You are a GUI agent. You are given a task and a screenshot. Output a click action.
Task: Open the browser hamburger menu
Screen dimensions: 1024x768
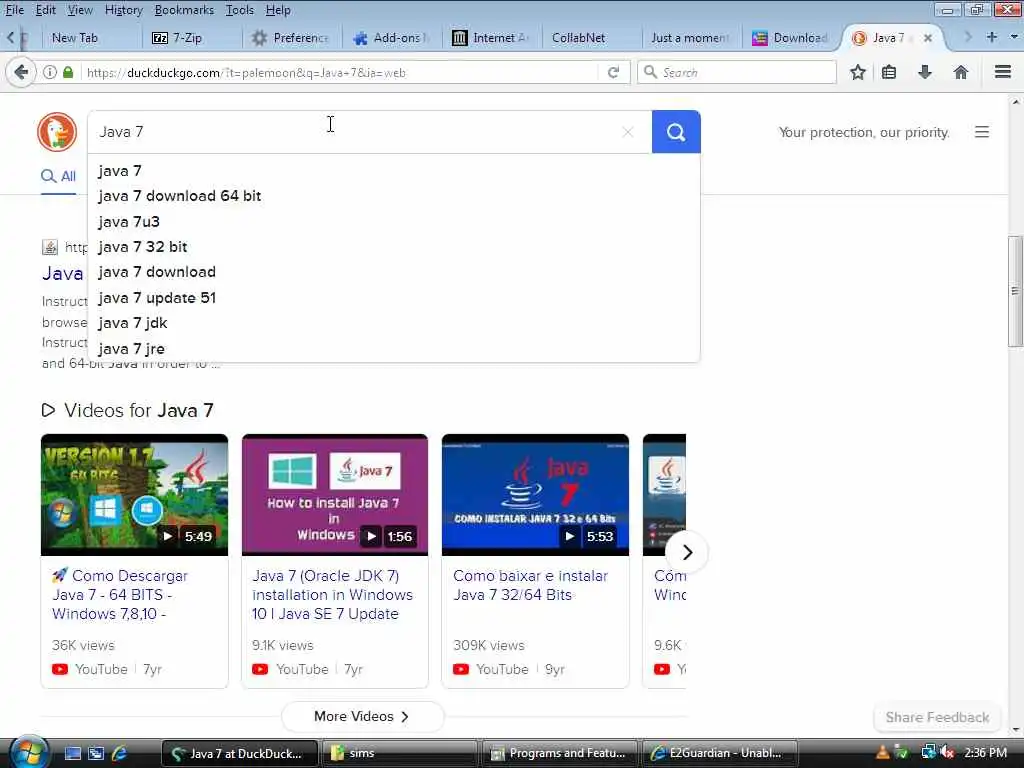click(x=1003, y=72)
